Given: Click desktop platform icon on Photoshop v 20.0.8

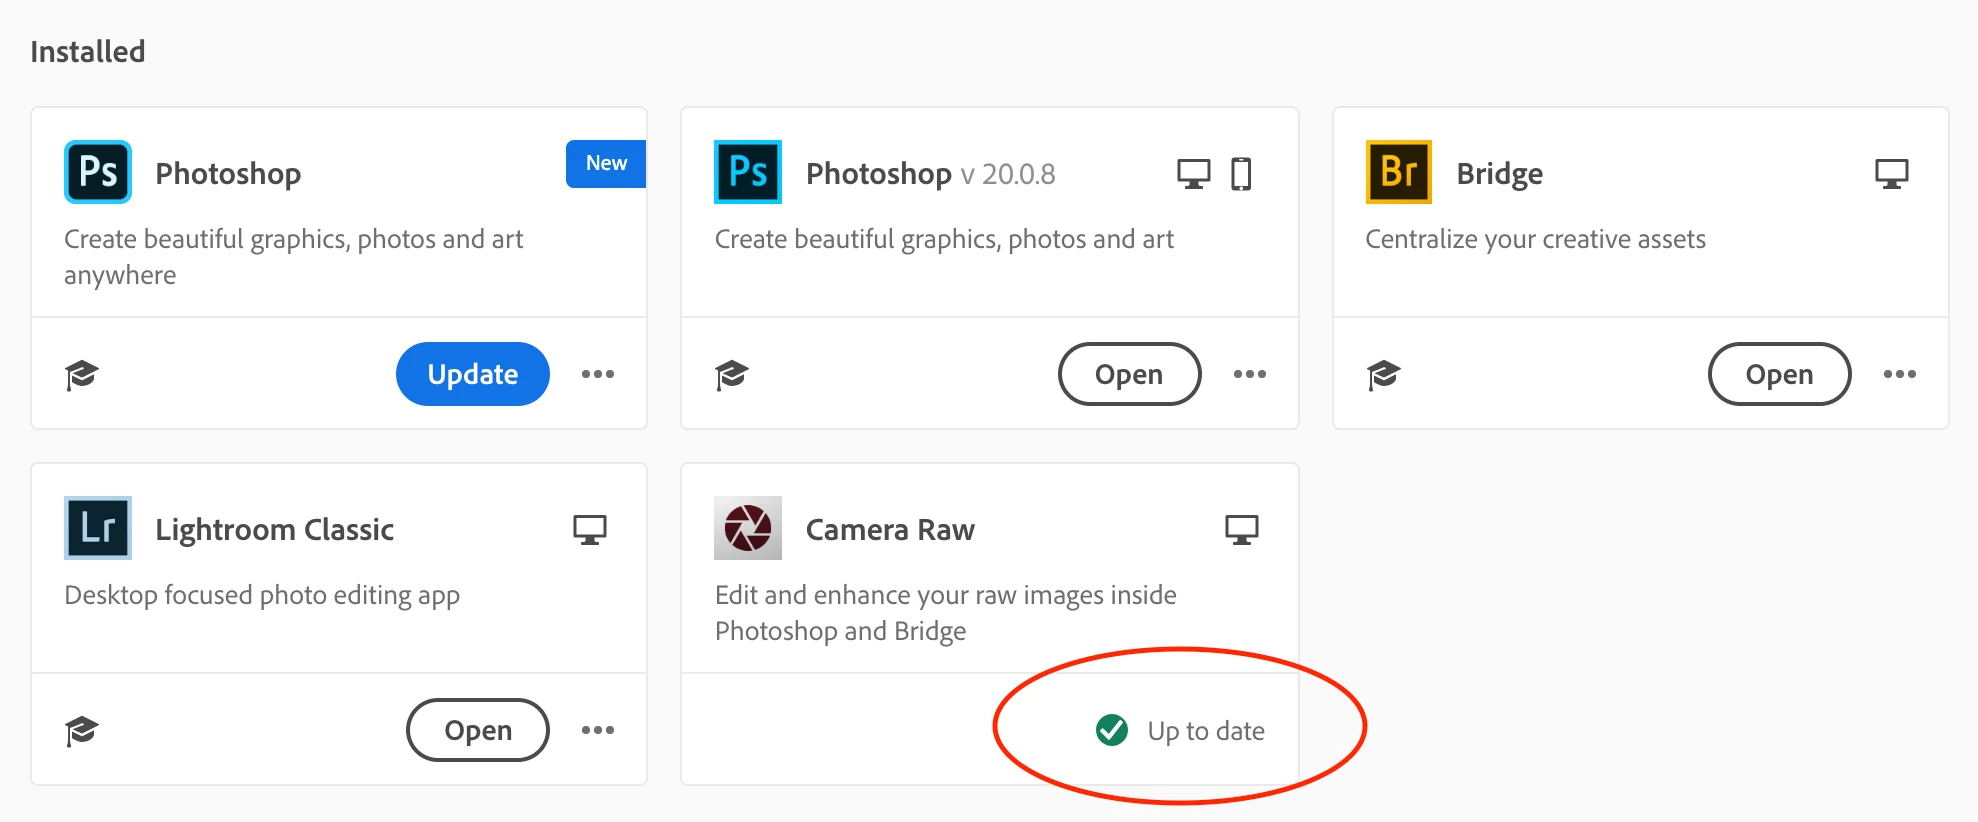Looking at the screenshot, I should [x=1194, y=174].
